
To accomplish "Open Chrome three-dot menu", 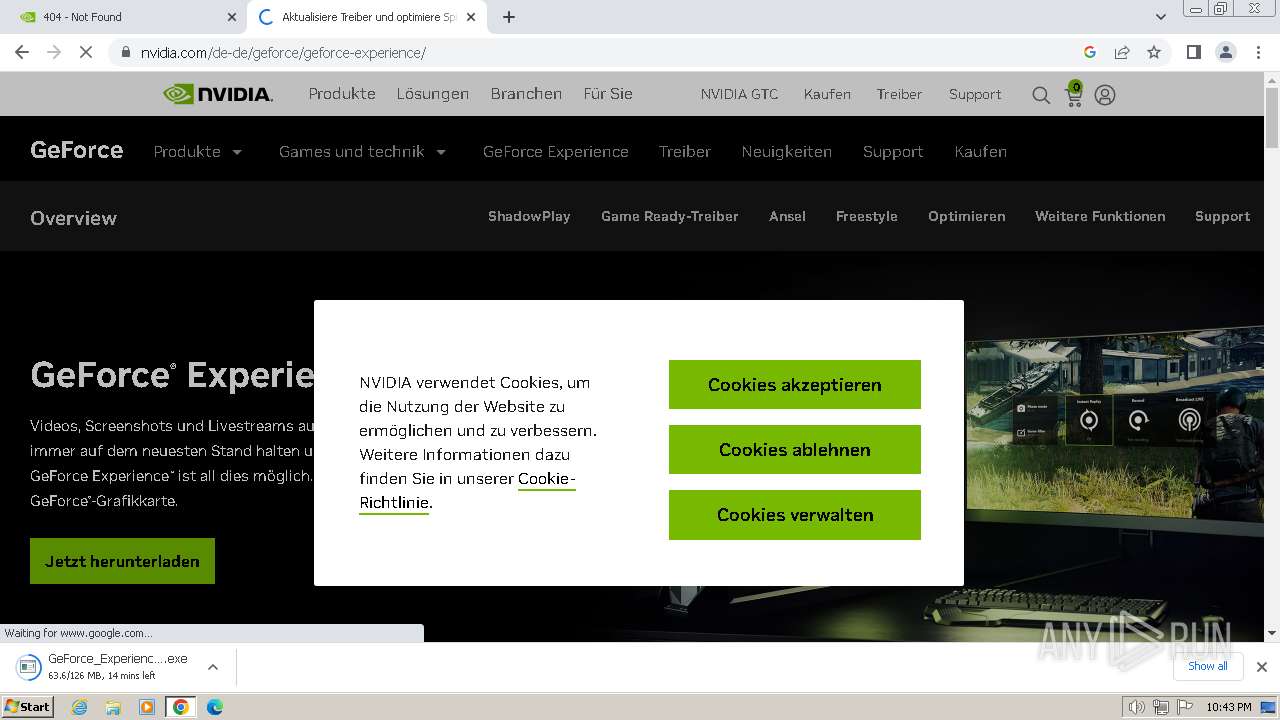I will point(1258,52).
